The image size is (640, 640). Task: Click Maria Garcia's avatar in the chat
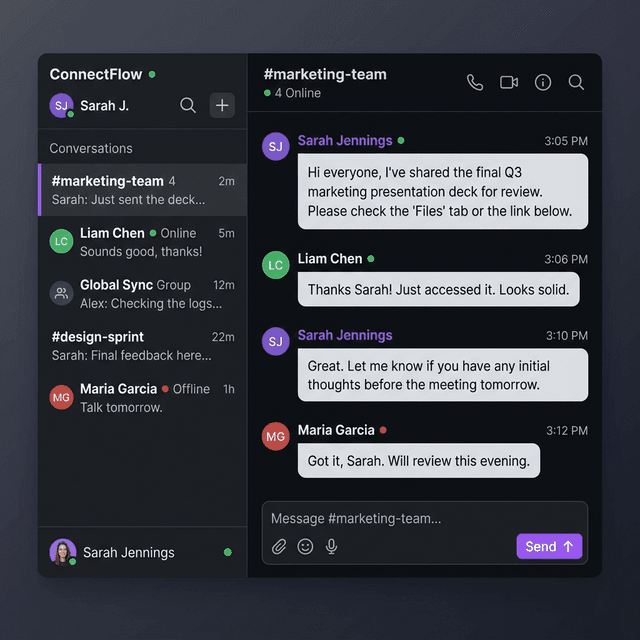(x=276, y=436)
